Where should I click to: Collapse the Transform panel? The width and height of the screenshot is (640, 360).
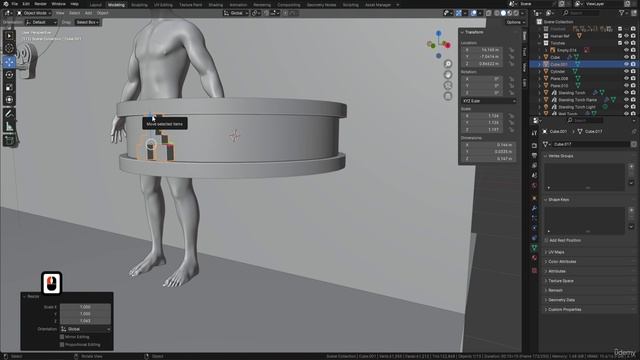click(x=462, y=32)
